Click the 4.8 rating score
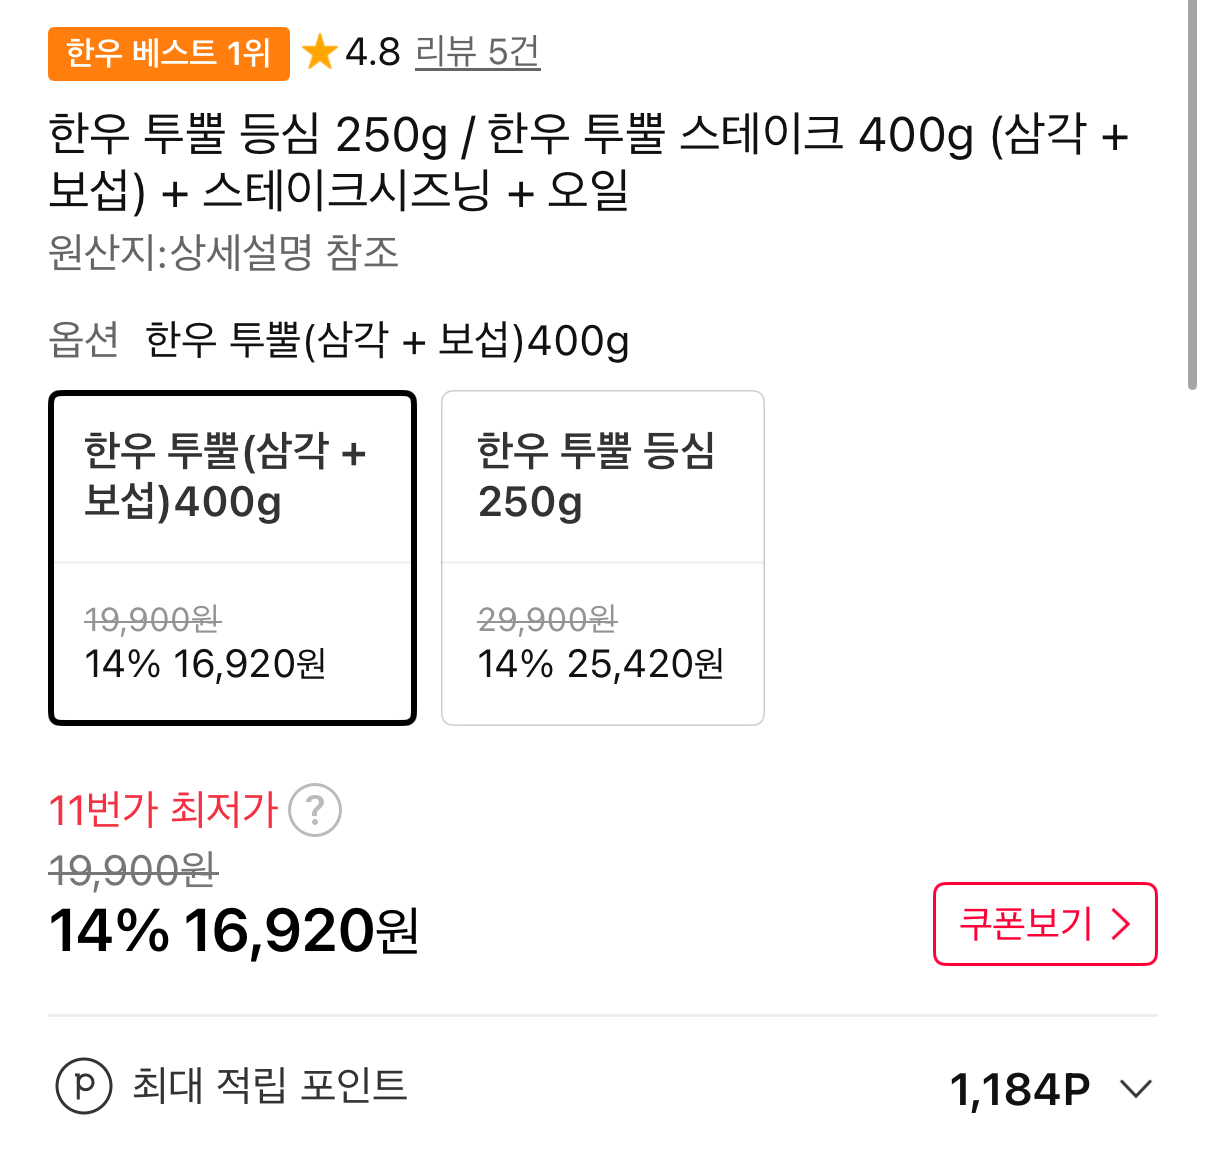Viewport: 1206px width, 1150px height. [x=373, y=52]
